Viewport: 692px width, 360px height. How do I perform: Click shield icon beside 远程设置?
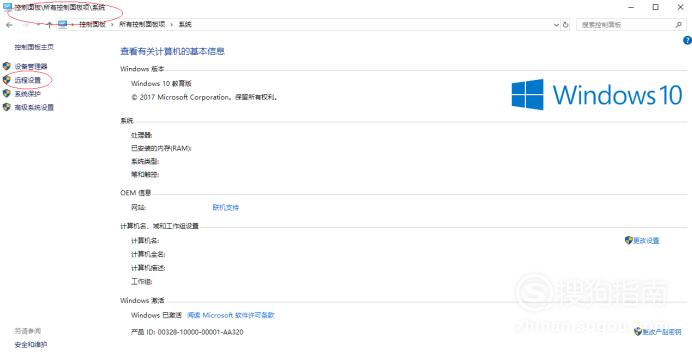coord(7,80)
